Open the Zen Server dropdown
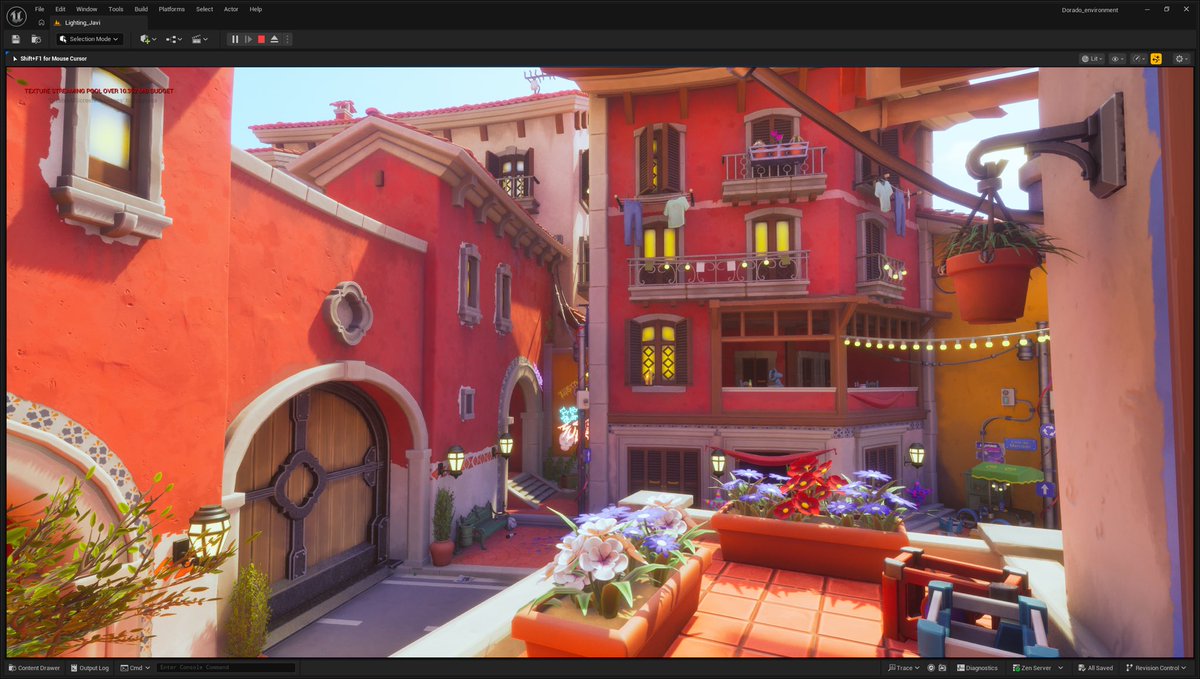Image resolution: width=1200 pixels, height=679 pixels. tap(1038, 667)
